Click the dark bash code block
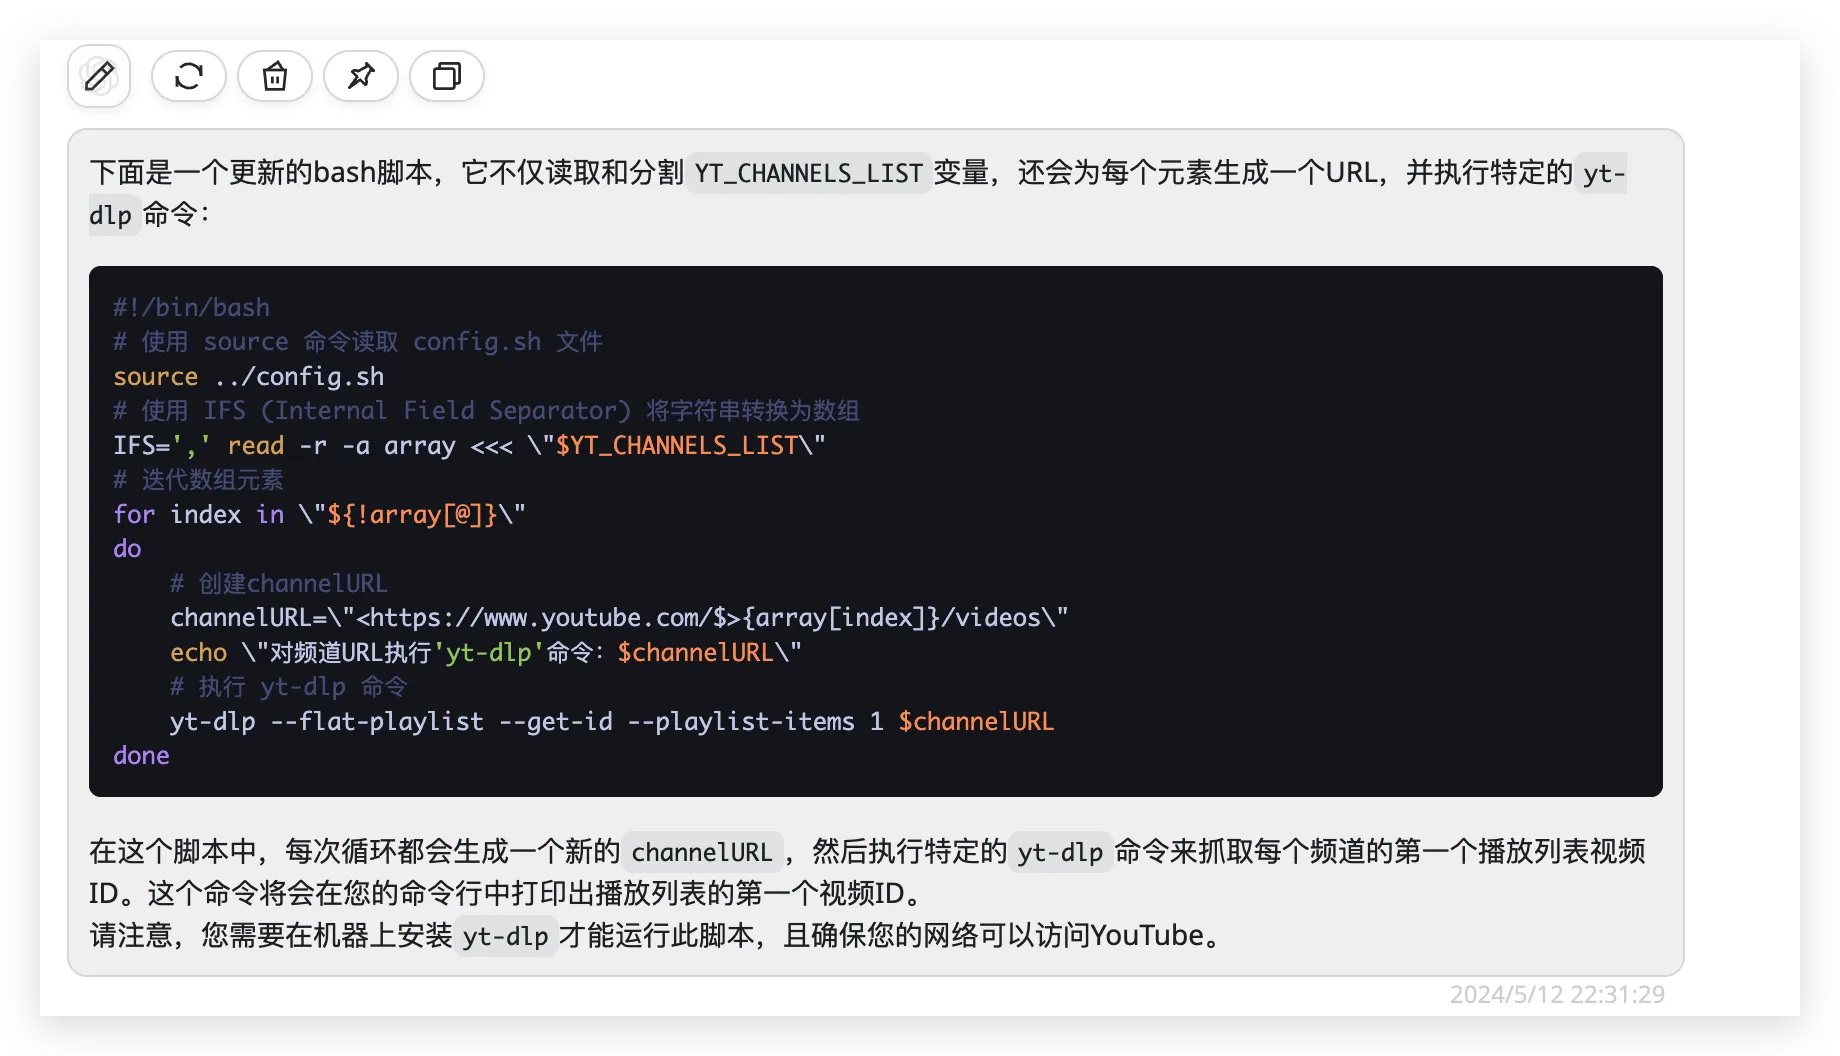The image size is (1840, 1056). click(x=875, y=530)
